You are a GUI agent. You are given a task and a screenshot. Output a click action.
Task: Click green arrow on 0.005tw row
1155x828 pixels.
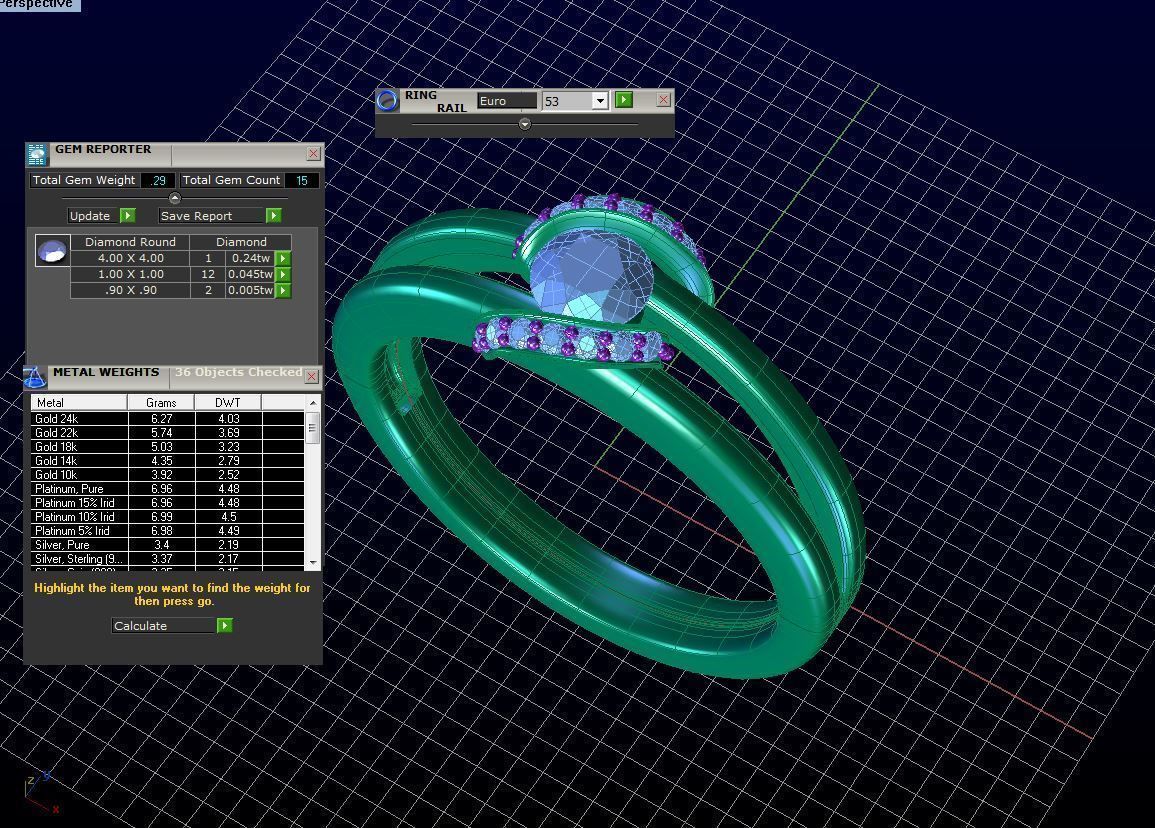pos(283,290)
